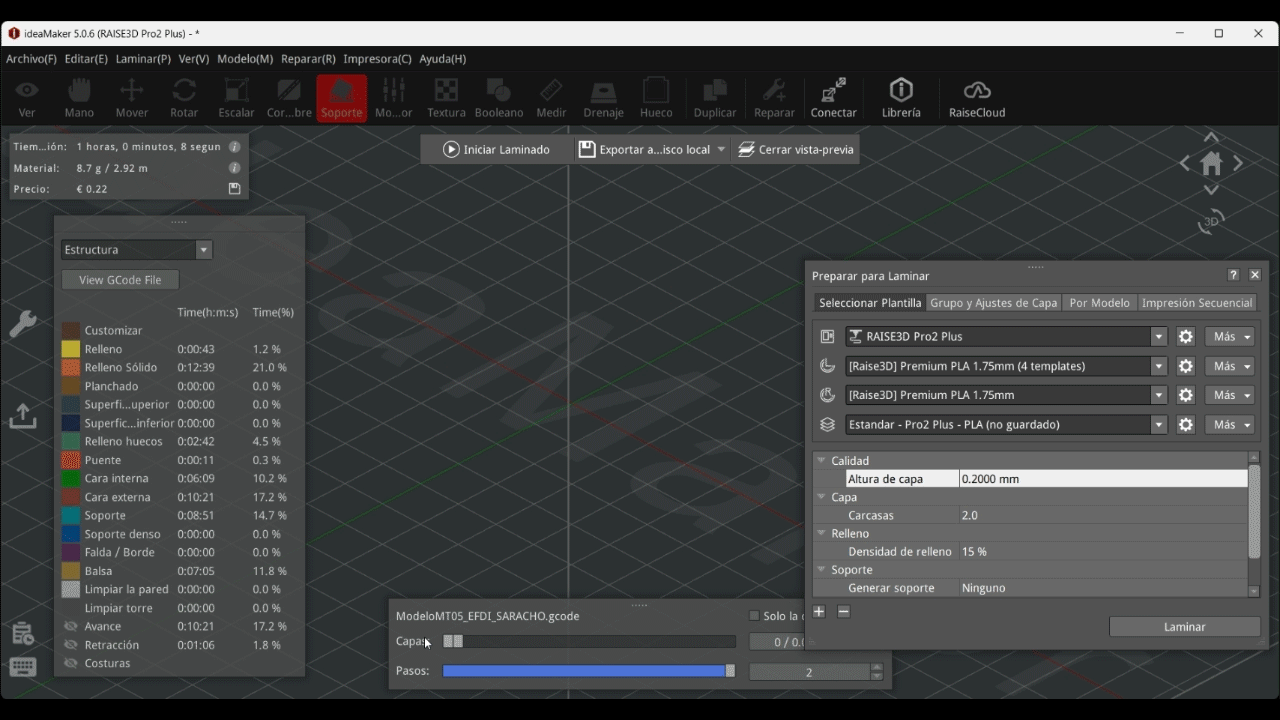
Task: Click the Relleno Sólido color swatch
Action: click(71, 368)
